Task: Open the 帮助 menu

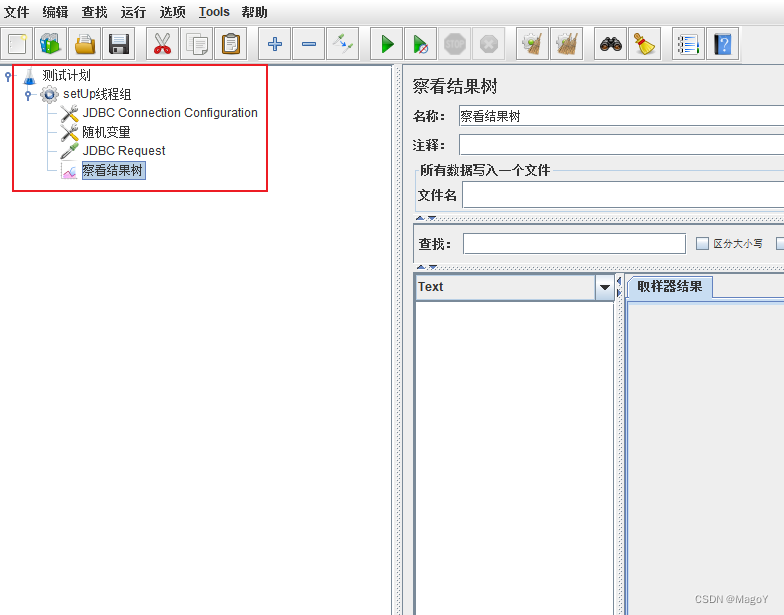Action: pos(254,12)
